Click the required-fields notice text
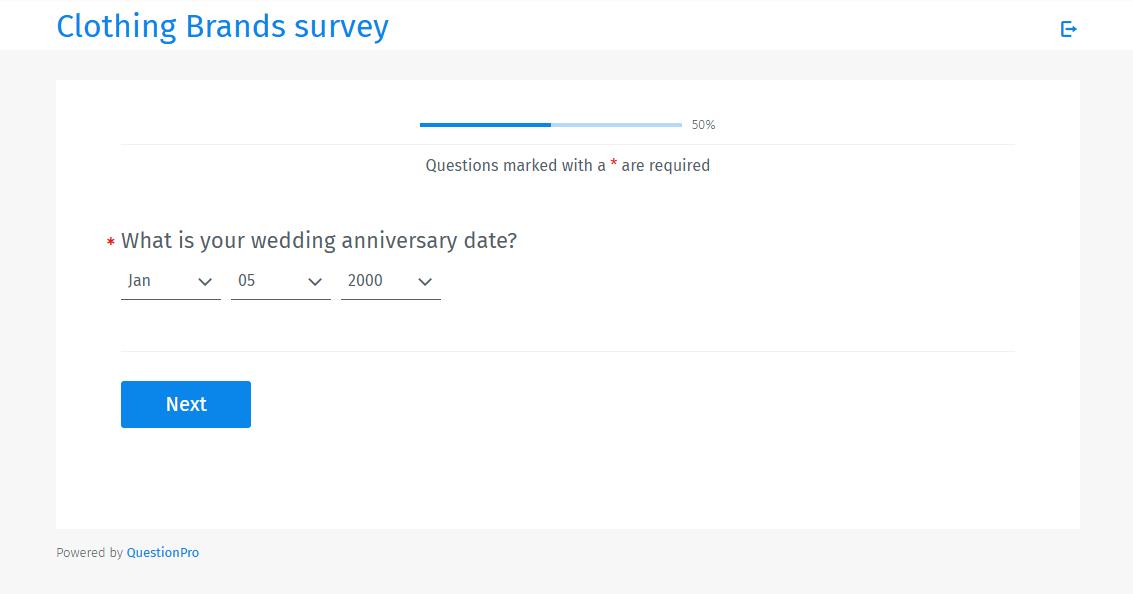This screenshot has width=1133, height=594. (567, 165)
